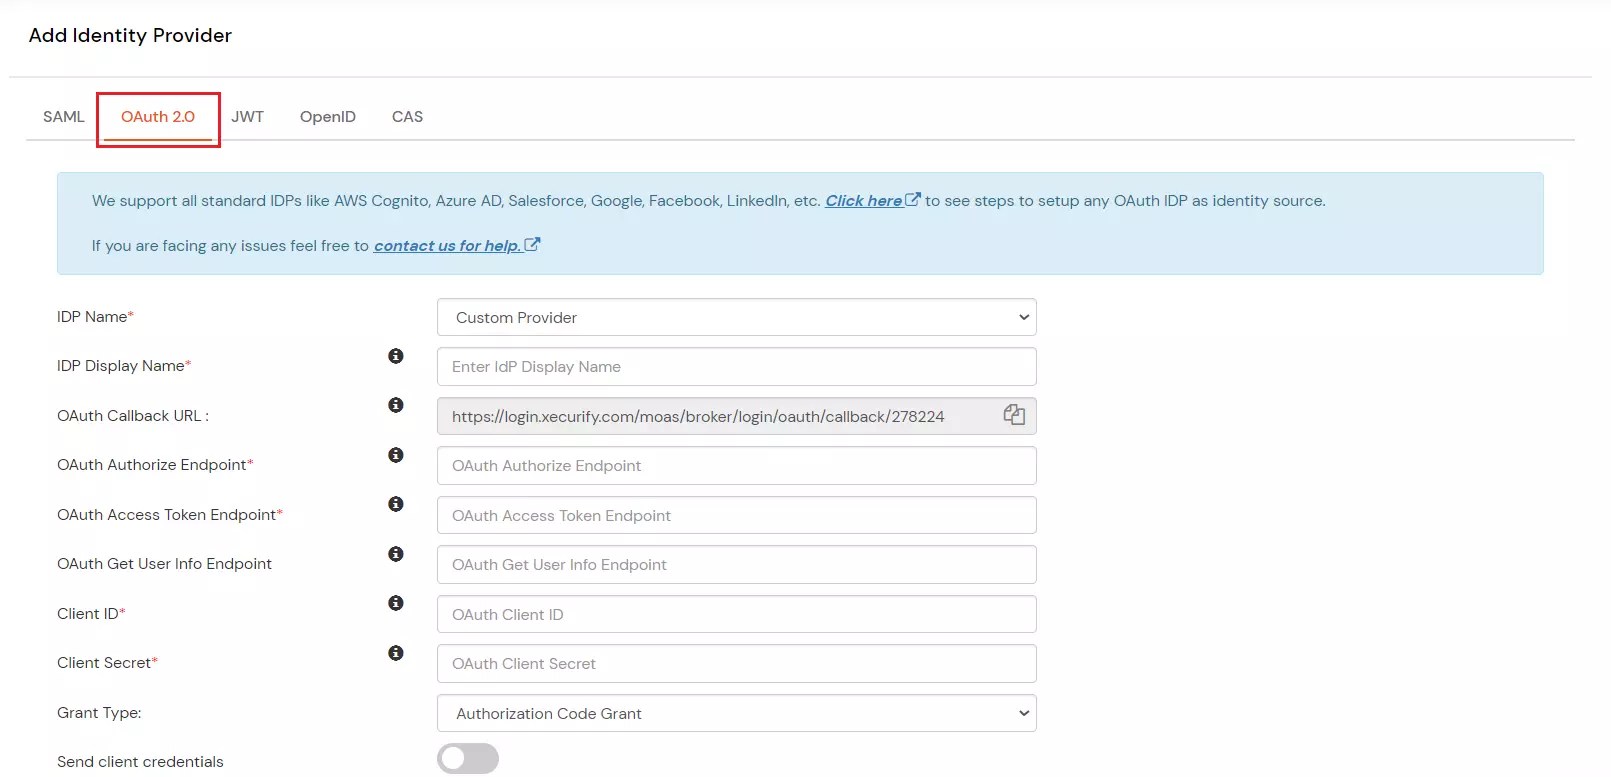Screen dimensions: 1611x777
Task: Toggle the Send client credentials switch
Action: pyautogui.click(x=468, y=759)
